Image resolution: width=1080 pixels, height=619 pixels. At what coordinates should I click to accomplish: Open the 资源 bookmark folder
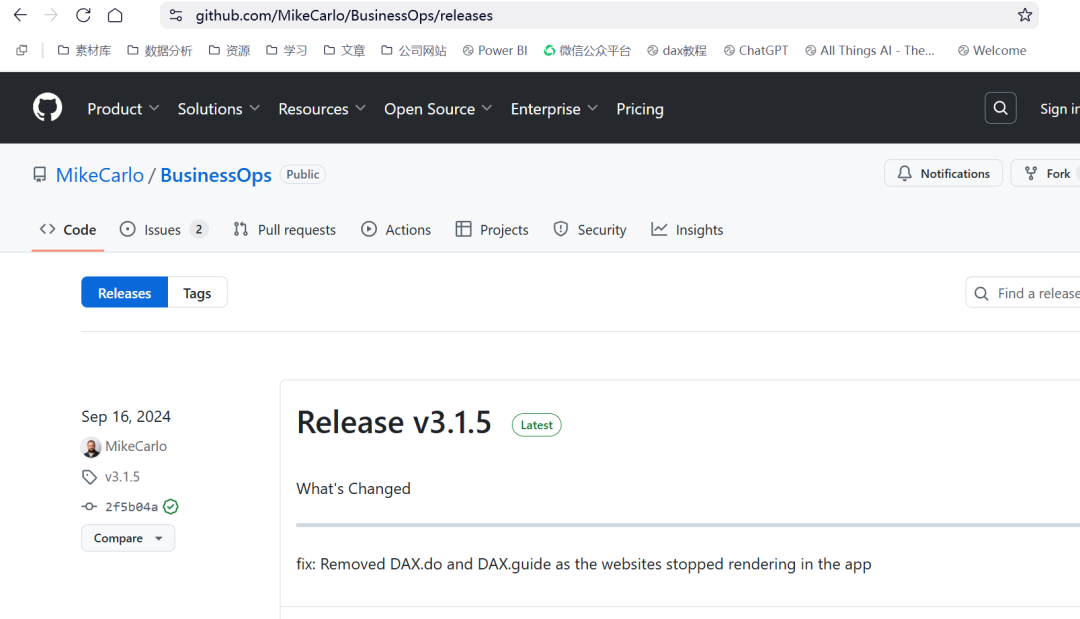pyautogui.click(x=229, y=50)
